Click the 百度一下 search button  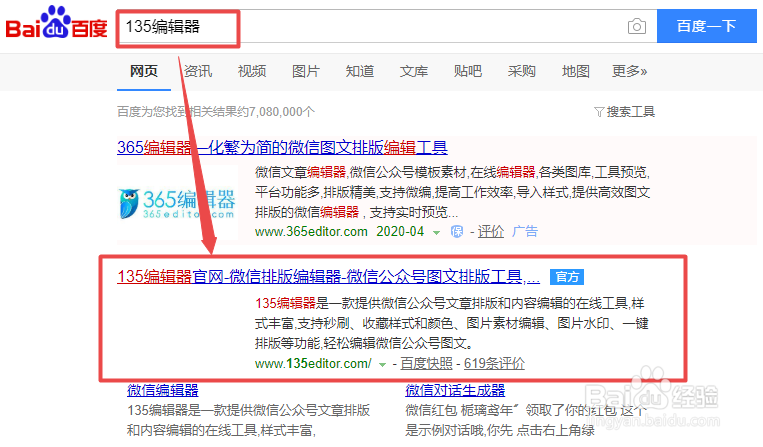point(707,26)
